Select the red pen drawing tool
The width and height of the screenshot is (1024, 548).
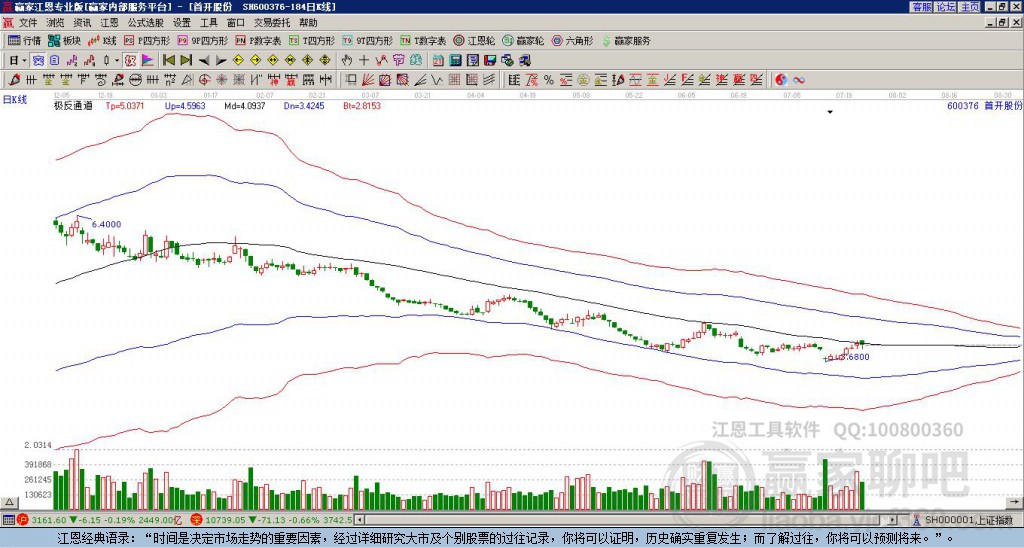pos(14,80)
